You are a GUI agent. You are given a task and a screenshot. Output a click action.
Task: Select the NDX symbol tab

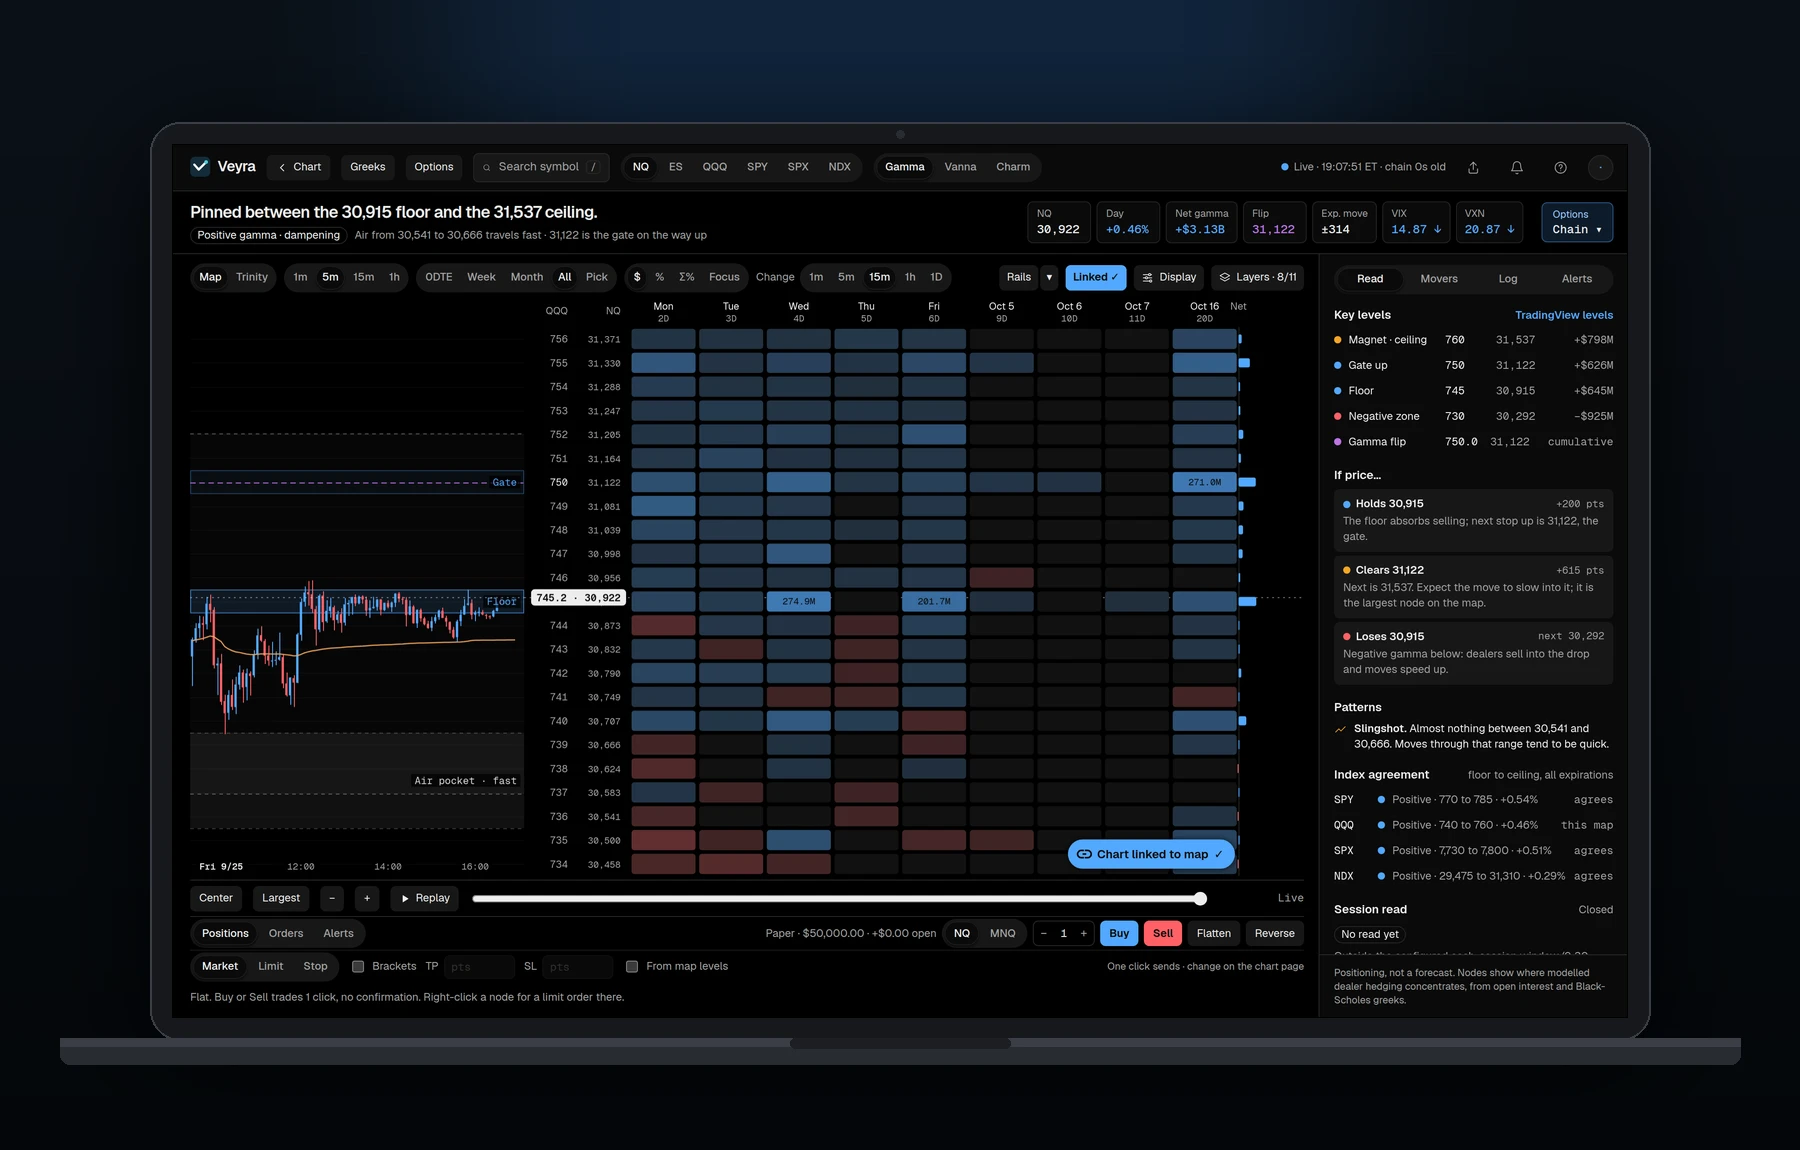(840, 167)
